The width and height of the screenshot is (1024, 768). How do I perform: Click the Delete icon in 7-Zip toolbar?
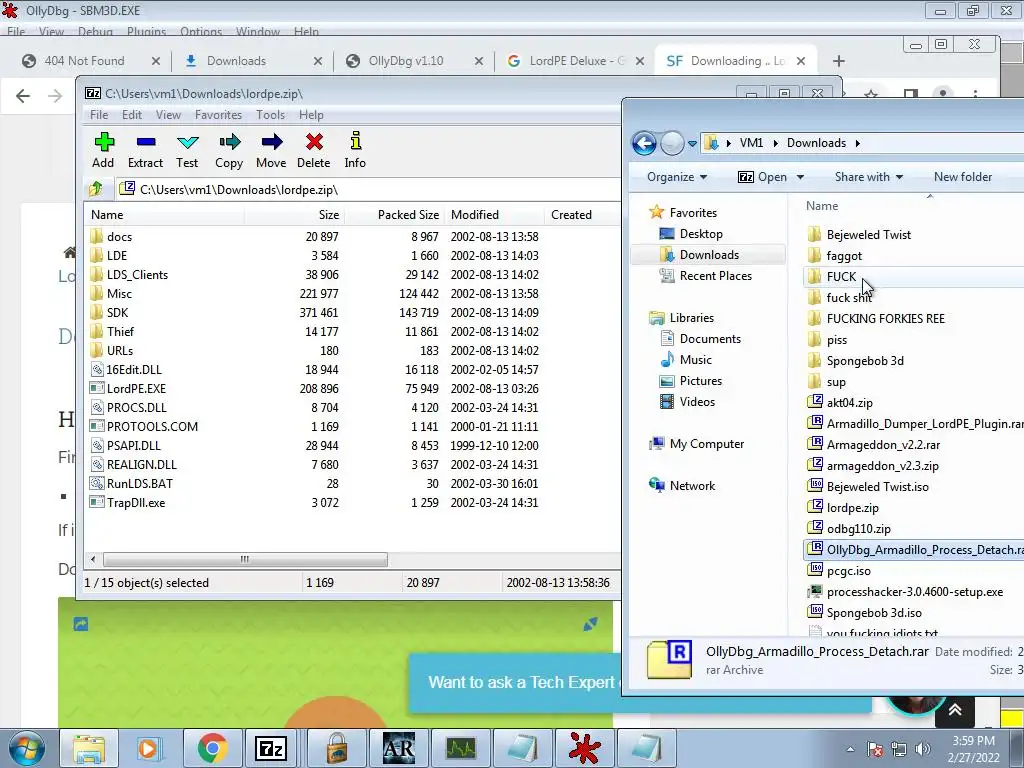[314, 142]
